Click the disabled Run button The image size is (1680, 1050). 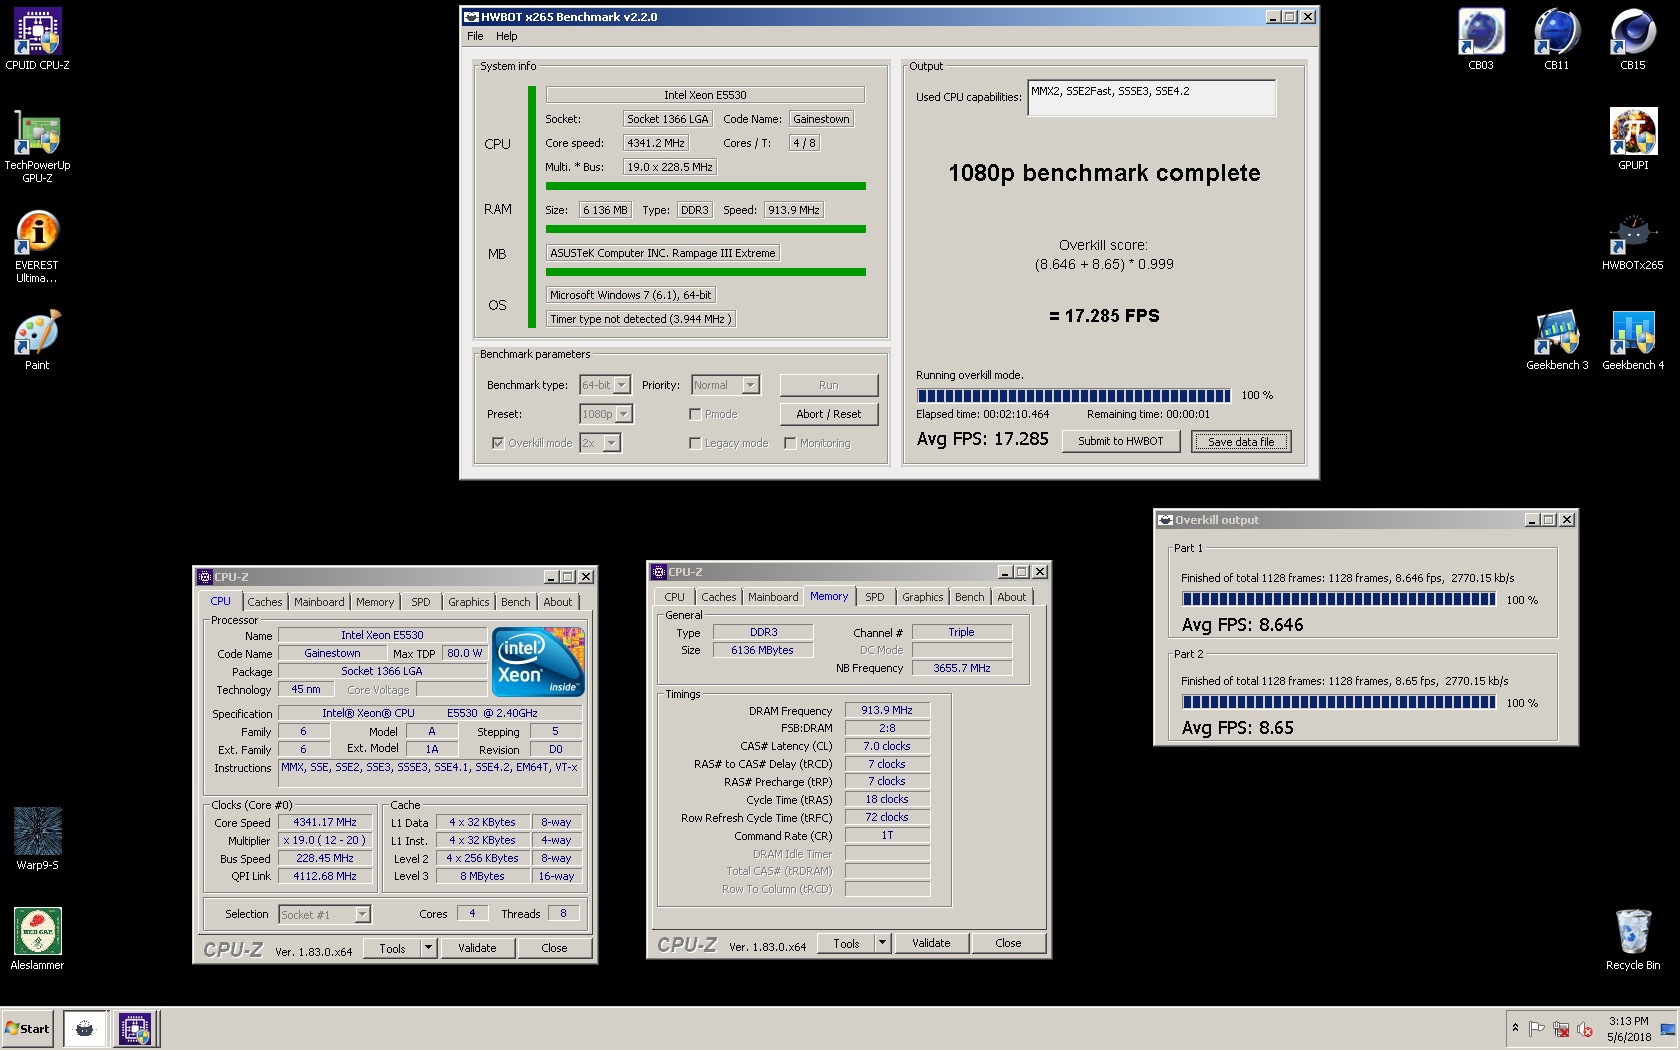[829, 385]
